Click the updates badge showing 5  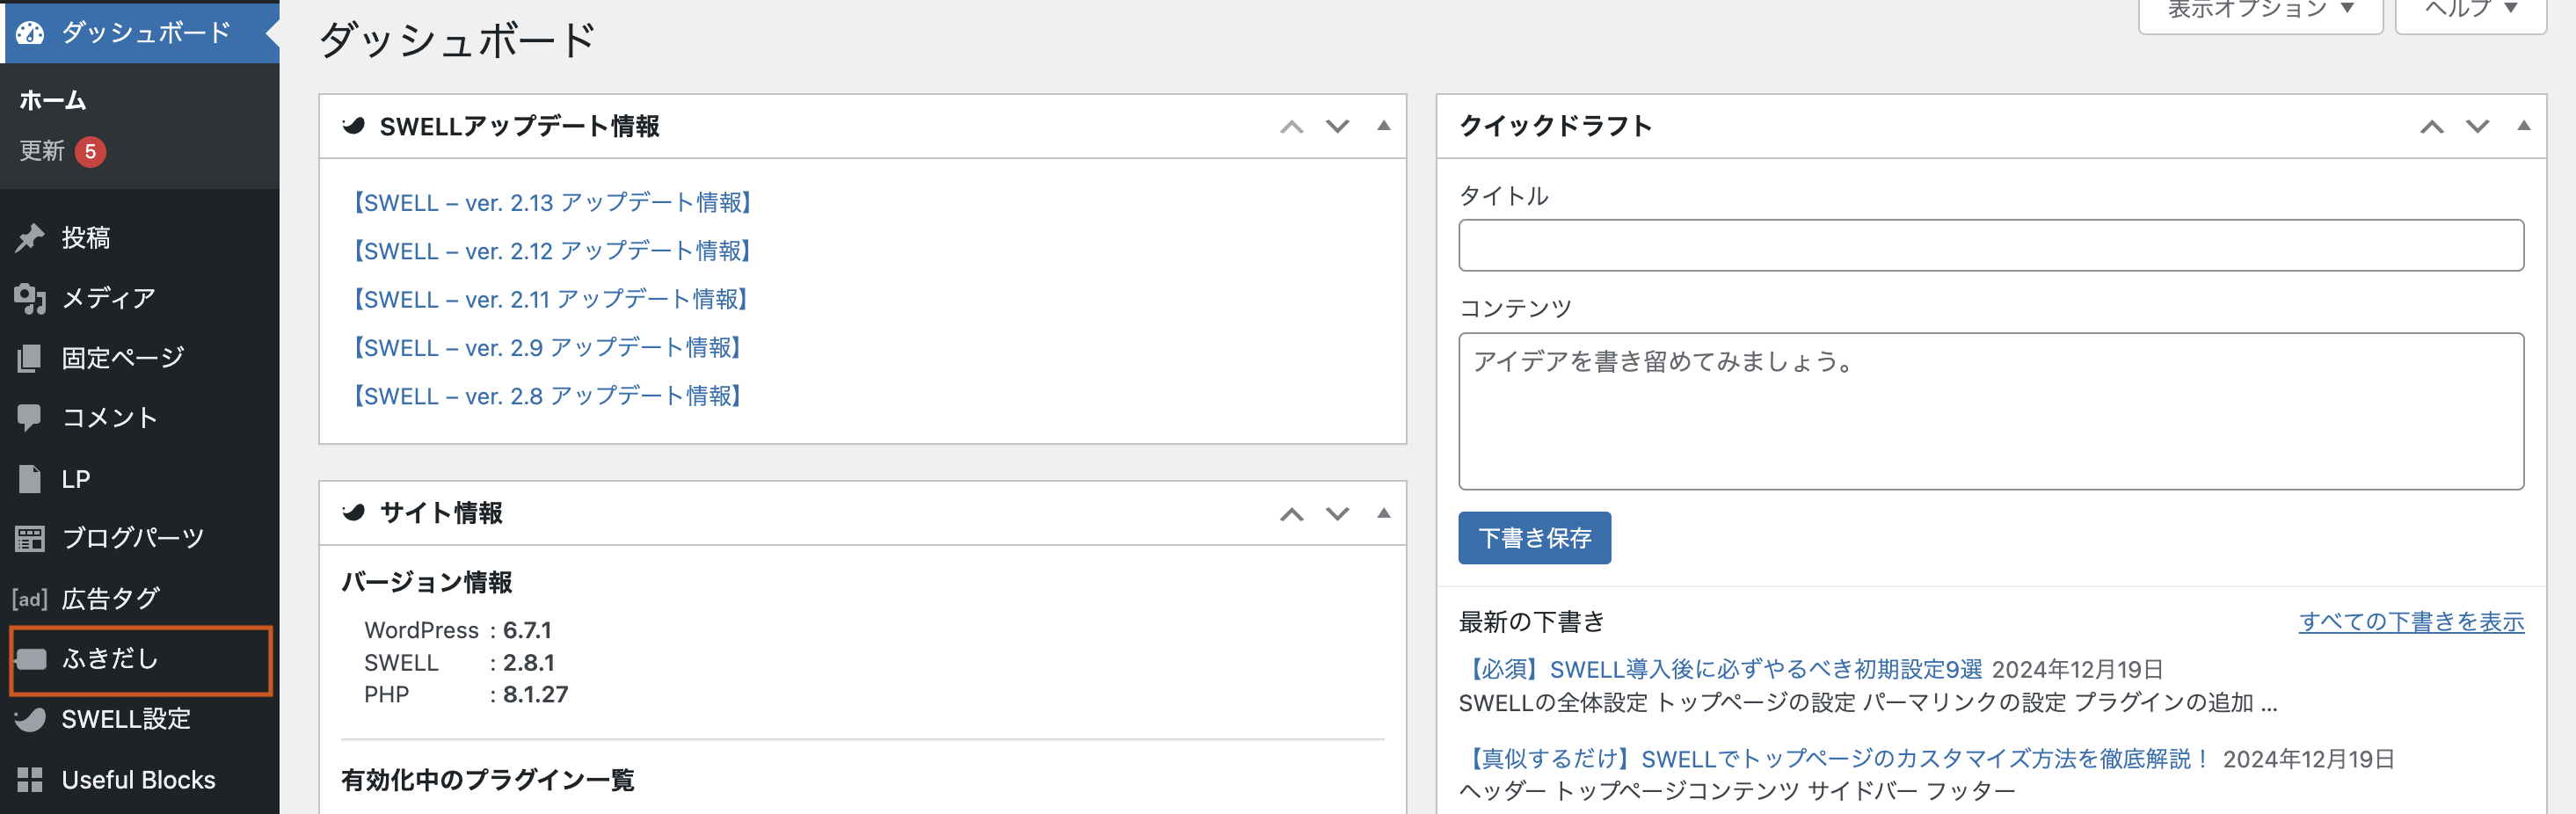[90, 151]
